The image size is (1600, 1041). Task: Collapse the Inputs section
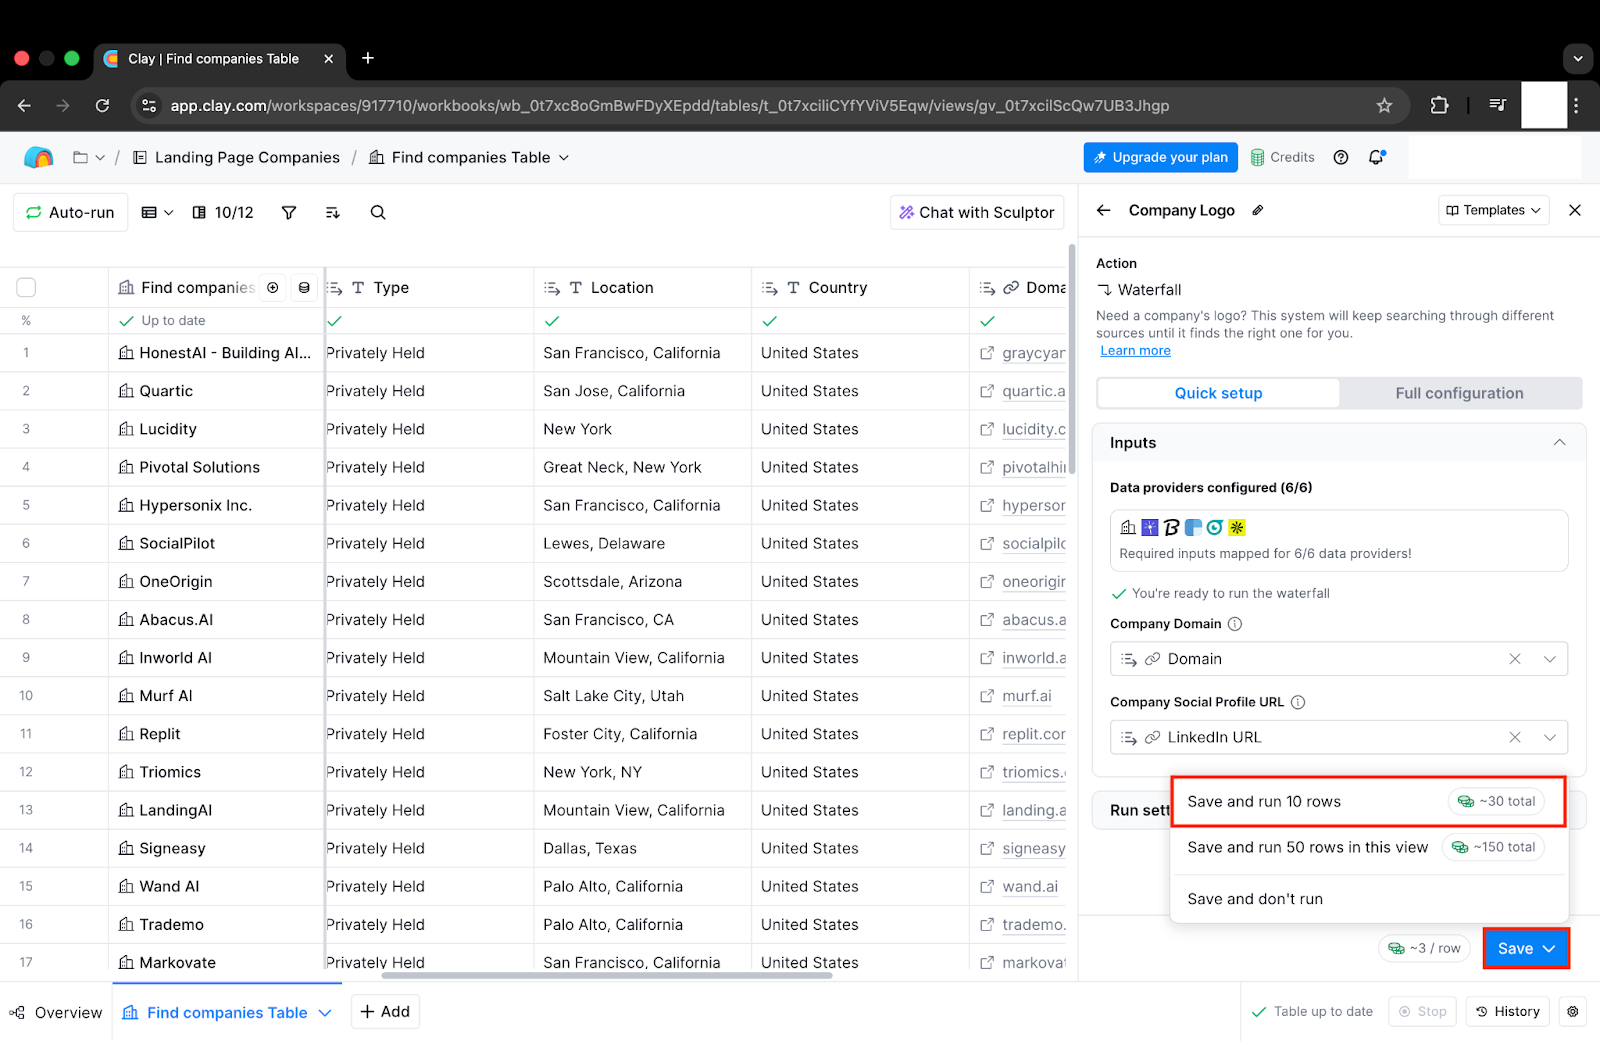tap(1559, 443)
